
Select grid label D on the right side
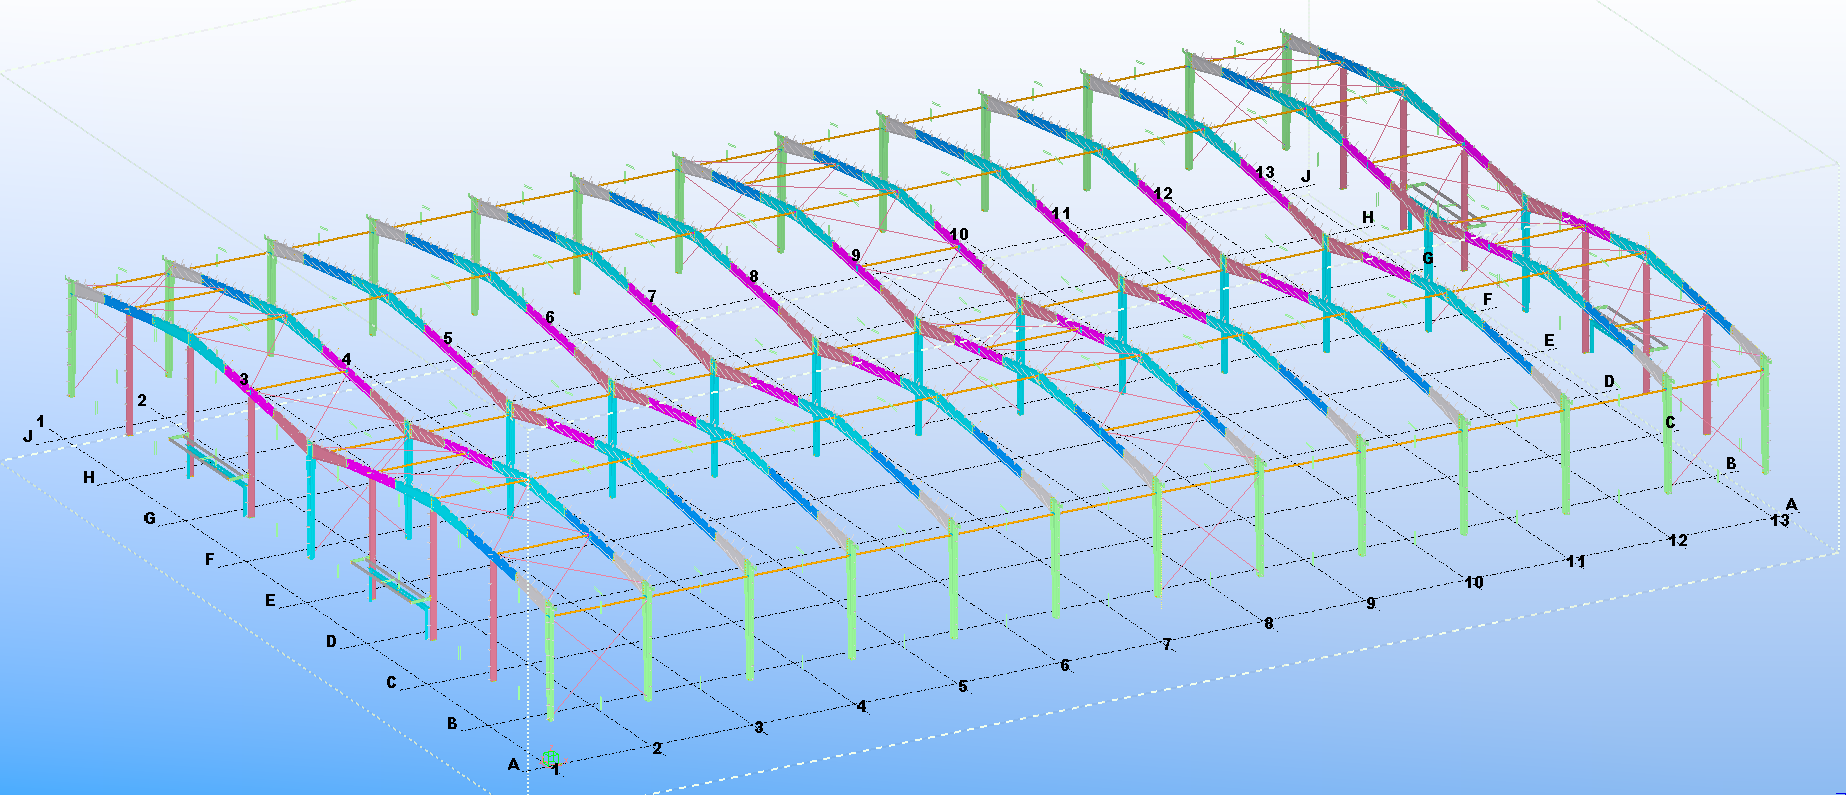pyautogui.click(x=1609, y=381)
